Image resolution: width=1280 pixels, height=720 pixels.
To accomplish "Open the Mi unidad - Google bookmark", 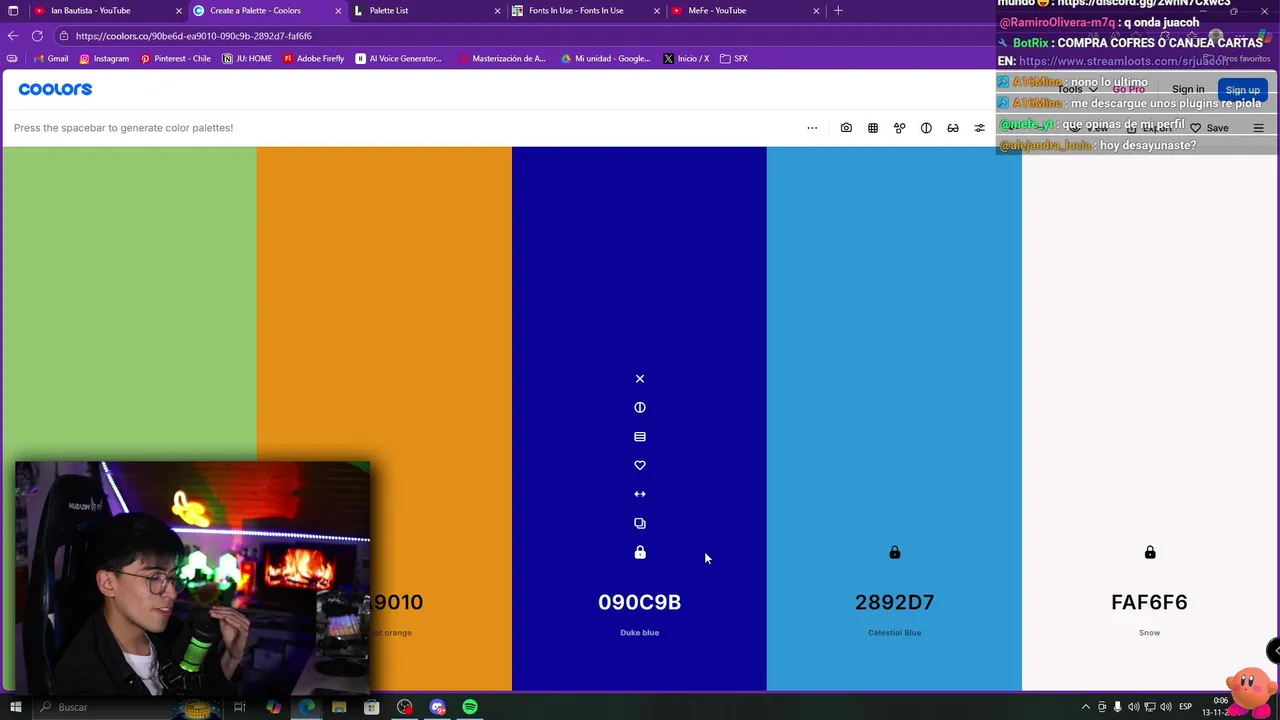I will [x=605, y=59].
